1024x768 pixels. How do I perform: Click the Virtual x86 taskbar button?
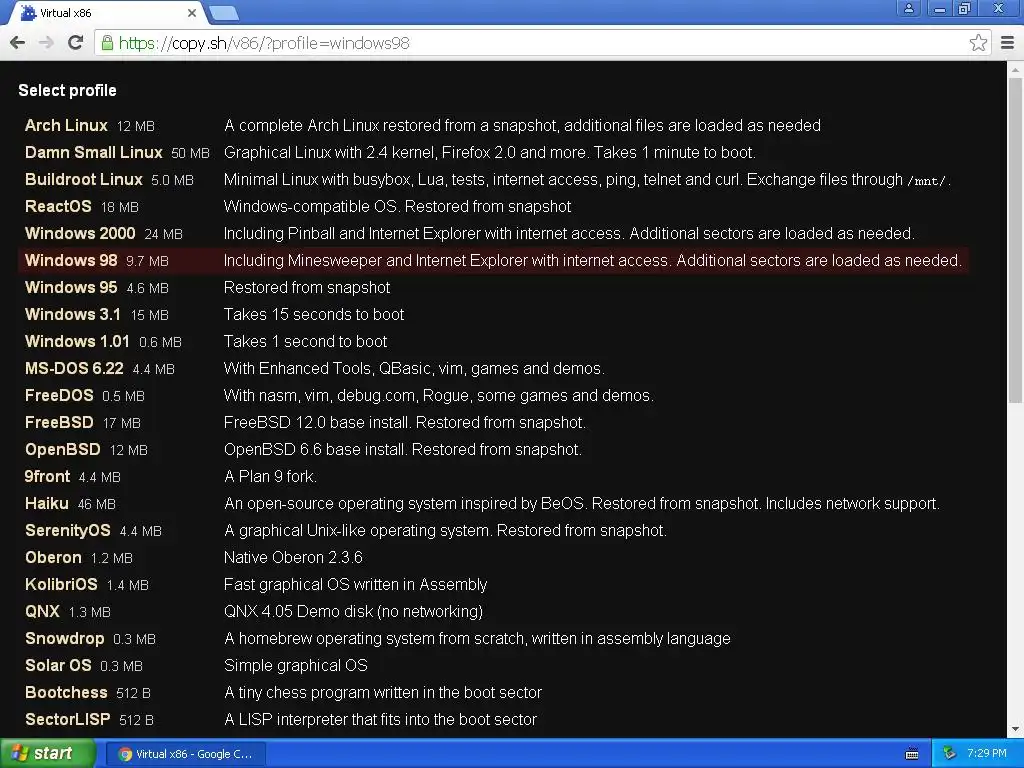(186, 754)
